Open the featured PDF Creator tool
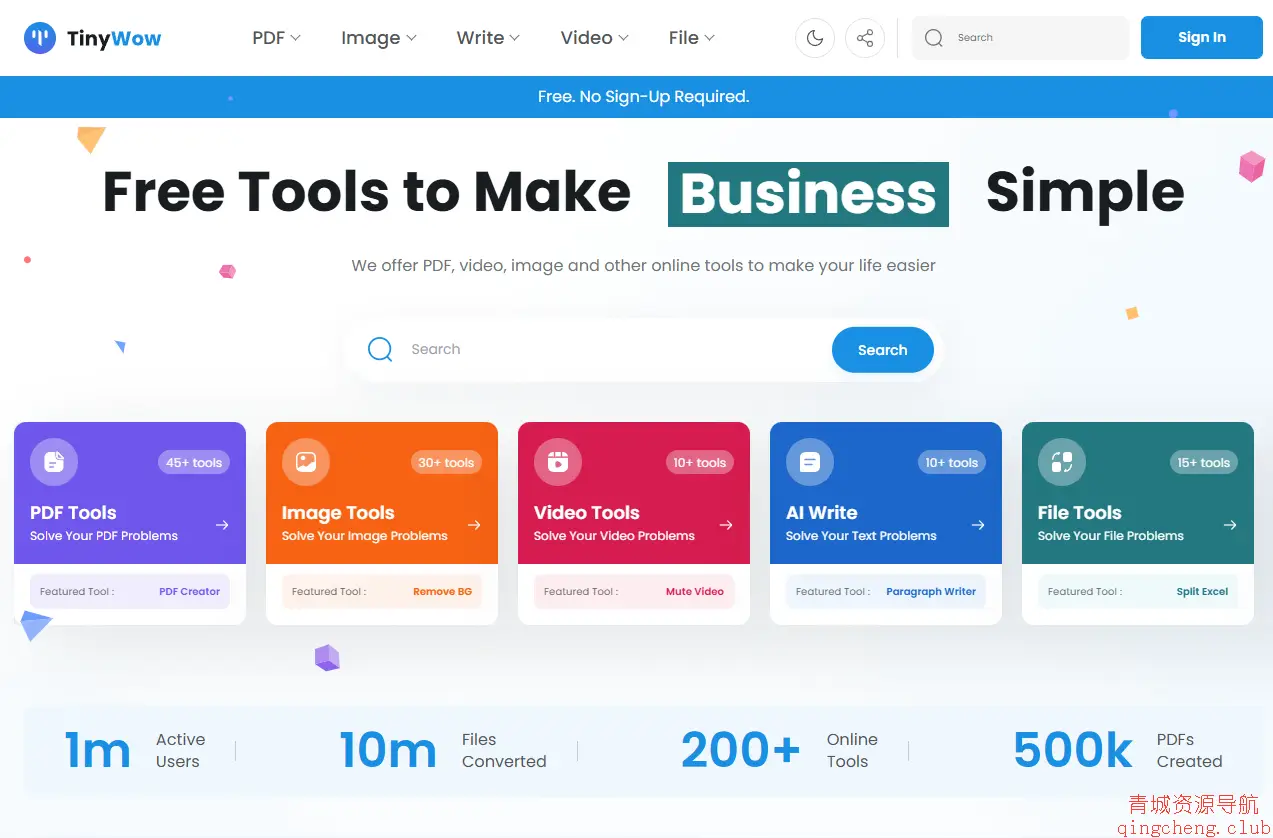The height and width of the screenshot is (838, 1273). coord(189,591)
